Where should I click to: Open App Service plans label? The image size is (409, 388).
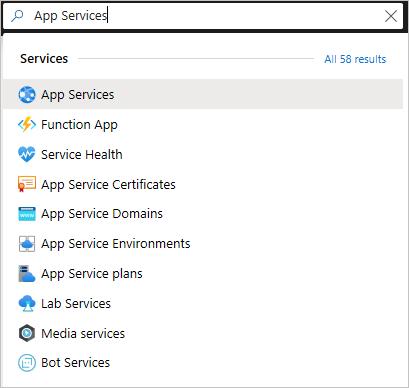92,274
